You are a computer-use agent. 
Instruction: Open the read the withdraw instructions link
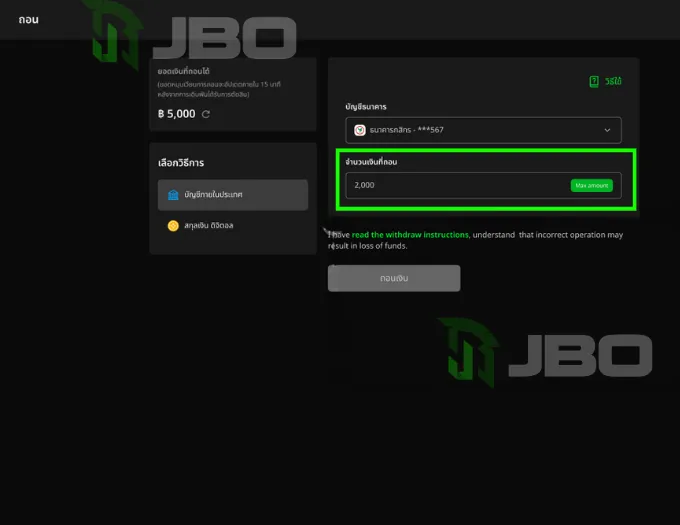point(410,235)
